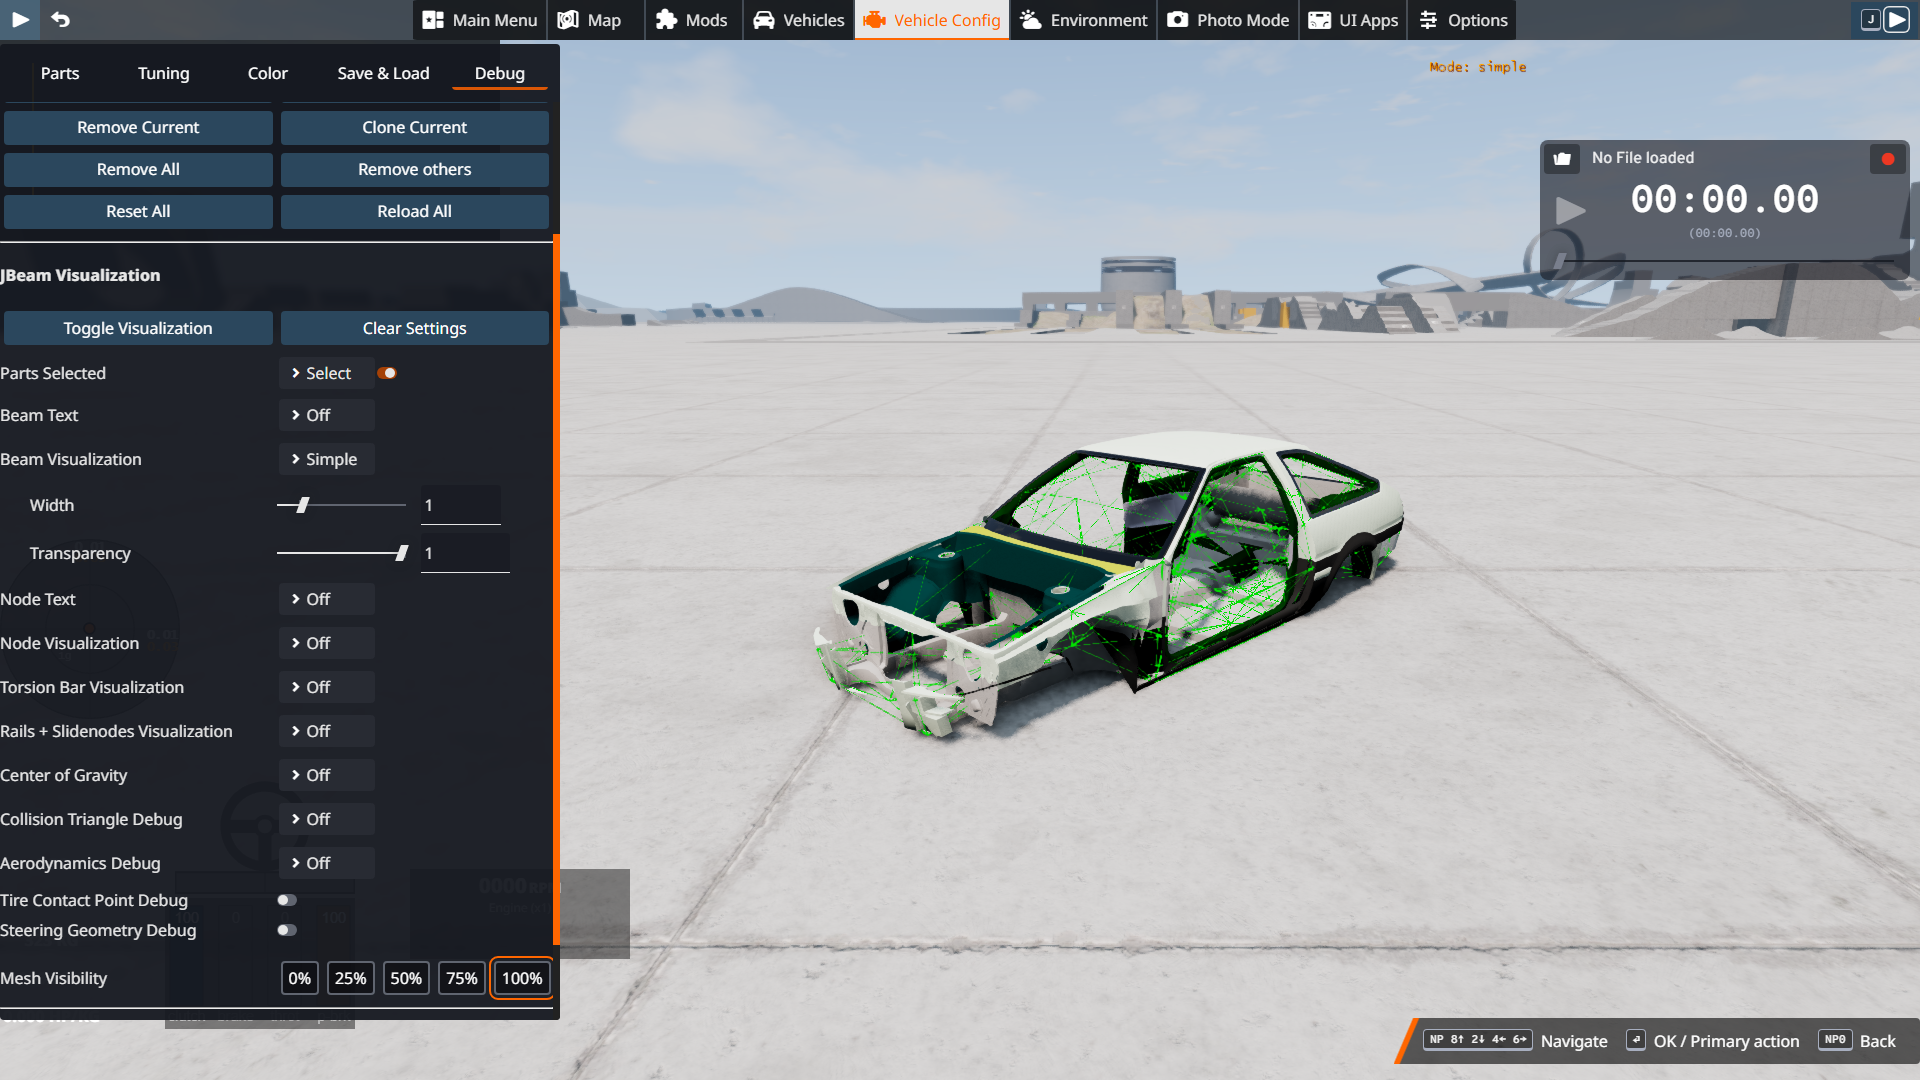
Task: Click the replay folder load icon
Action: pos(1562,159)
